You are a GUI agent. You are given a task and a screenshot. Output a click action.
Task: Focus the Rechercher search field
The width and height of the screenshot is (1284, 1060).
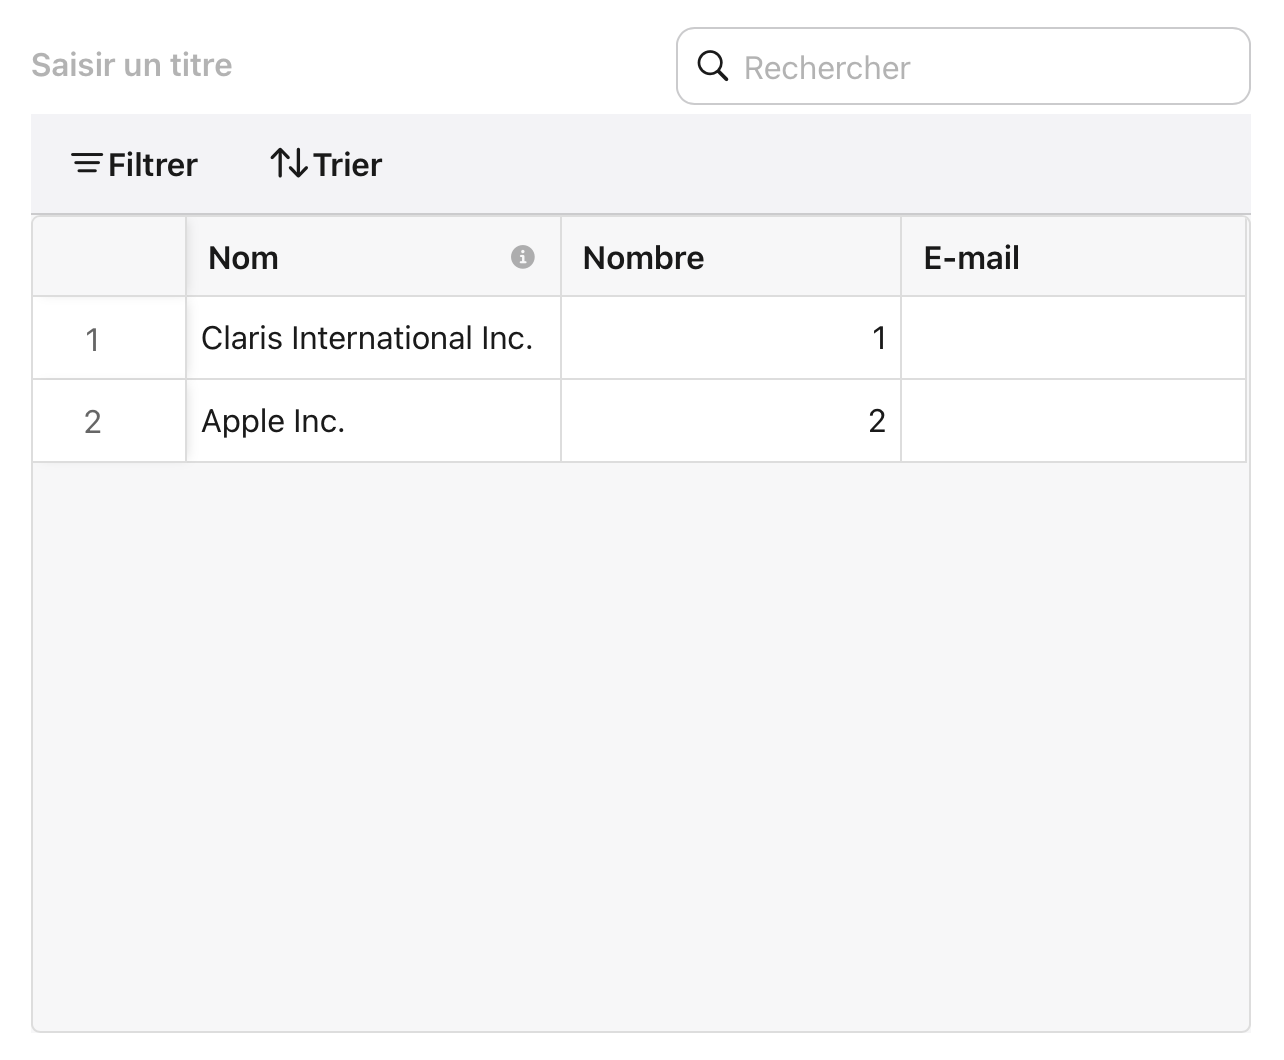point(980,67)
